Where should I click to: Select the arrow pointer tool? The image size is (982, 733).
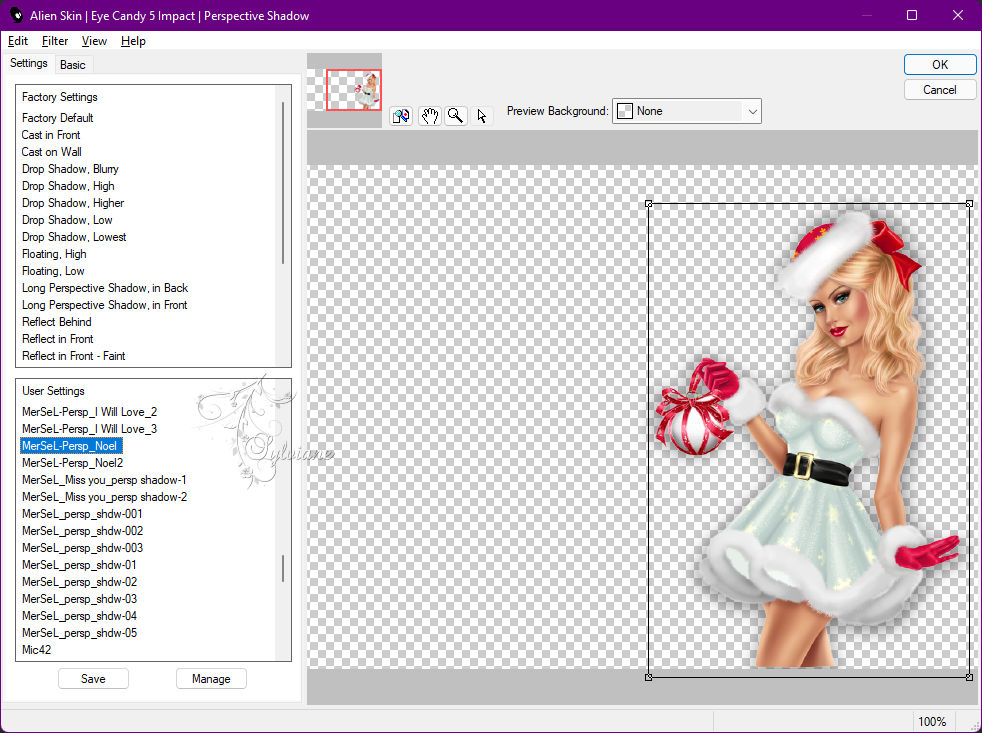pyautogui.click(x=482, y=116)
